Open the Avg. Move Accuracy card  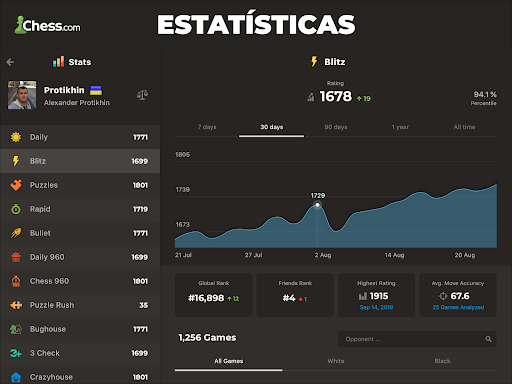point(458,295)
